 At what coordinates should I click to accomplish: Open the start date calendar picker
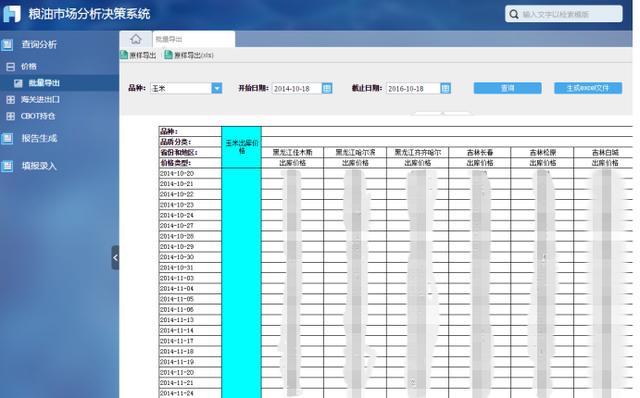pos(327,88)
